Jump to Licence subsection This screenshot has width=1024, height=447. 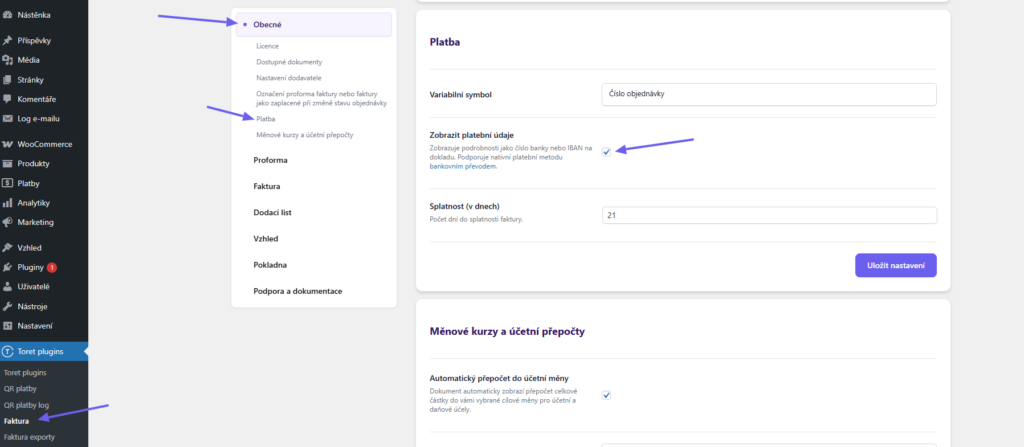[x=267, y=46]
